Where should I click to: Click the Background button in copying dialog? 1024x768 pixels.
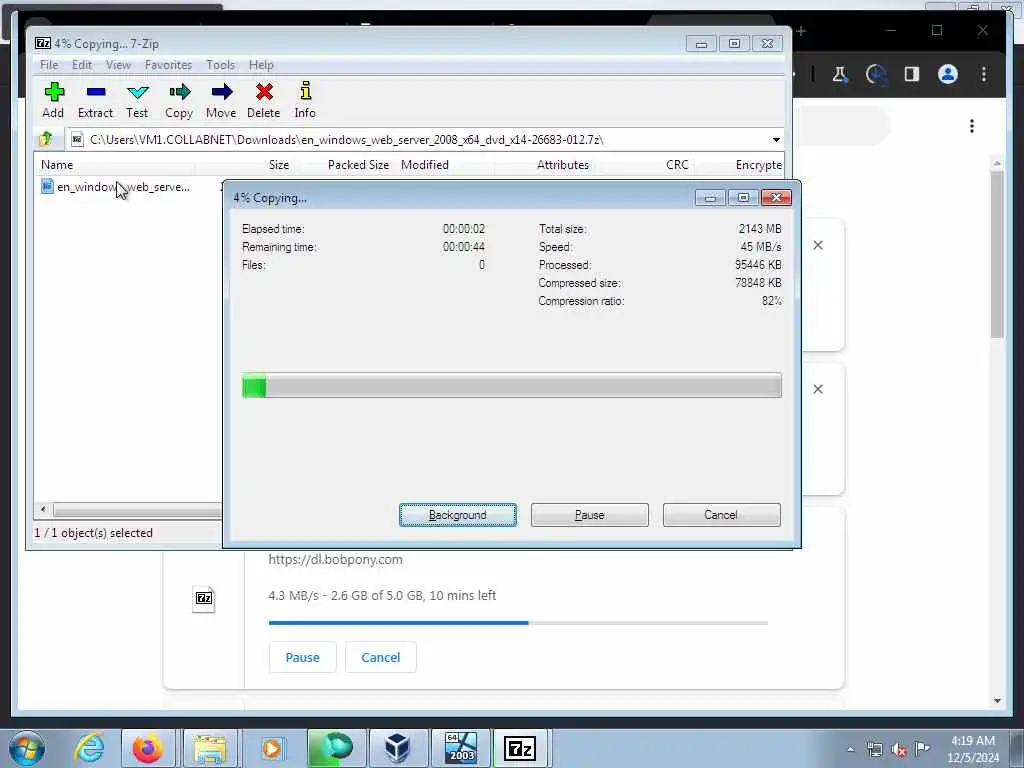pyautogui.click(x=458, y=515)
